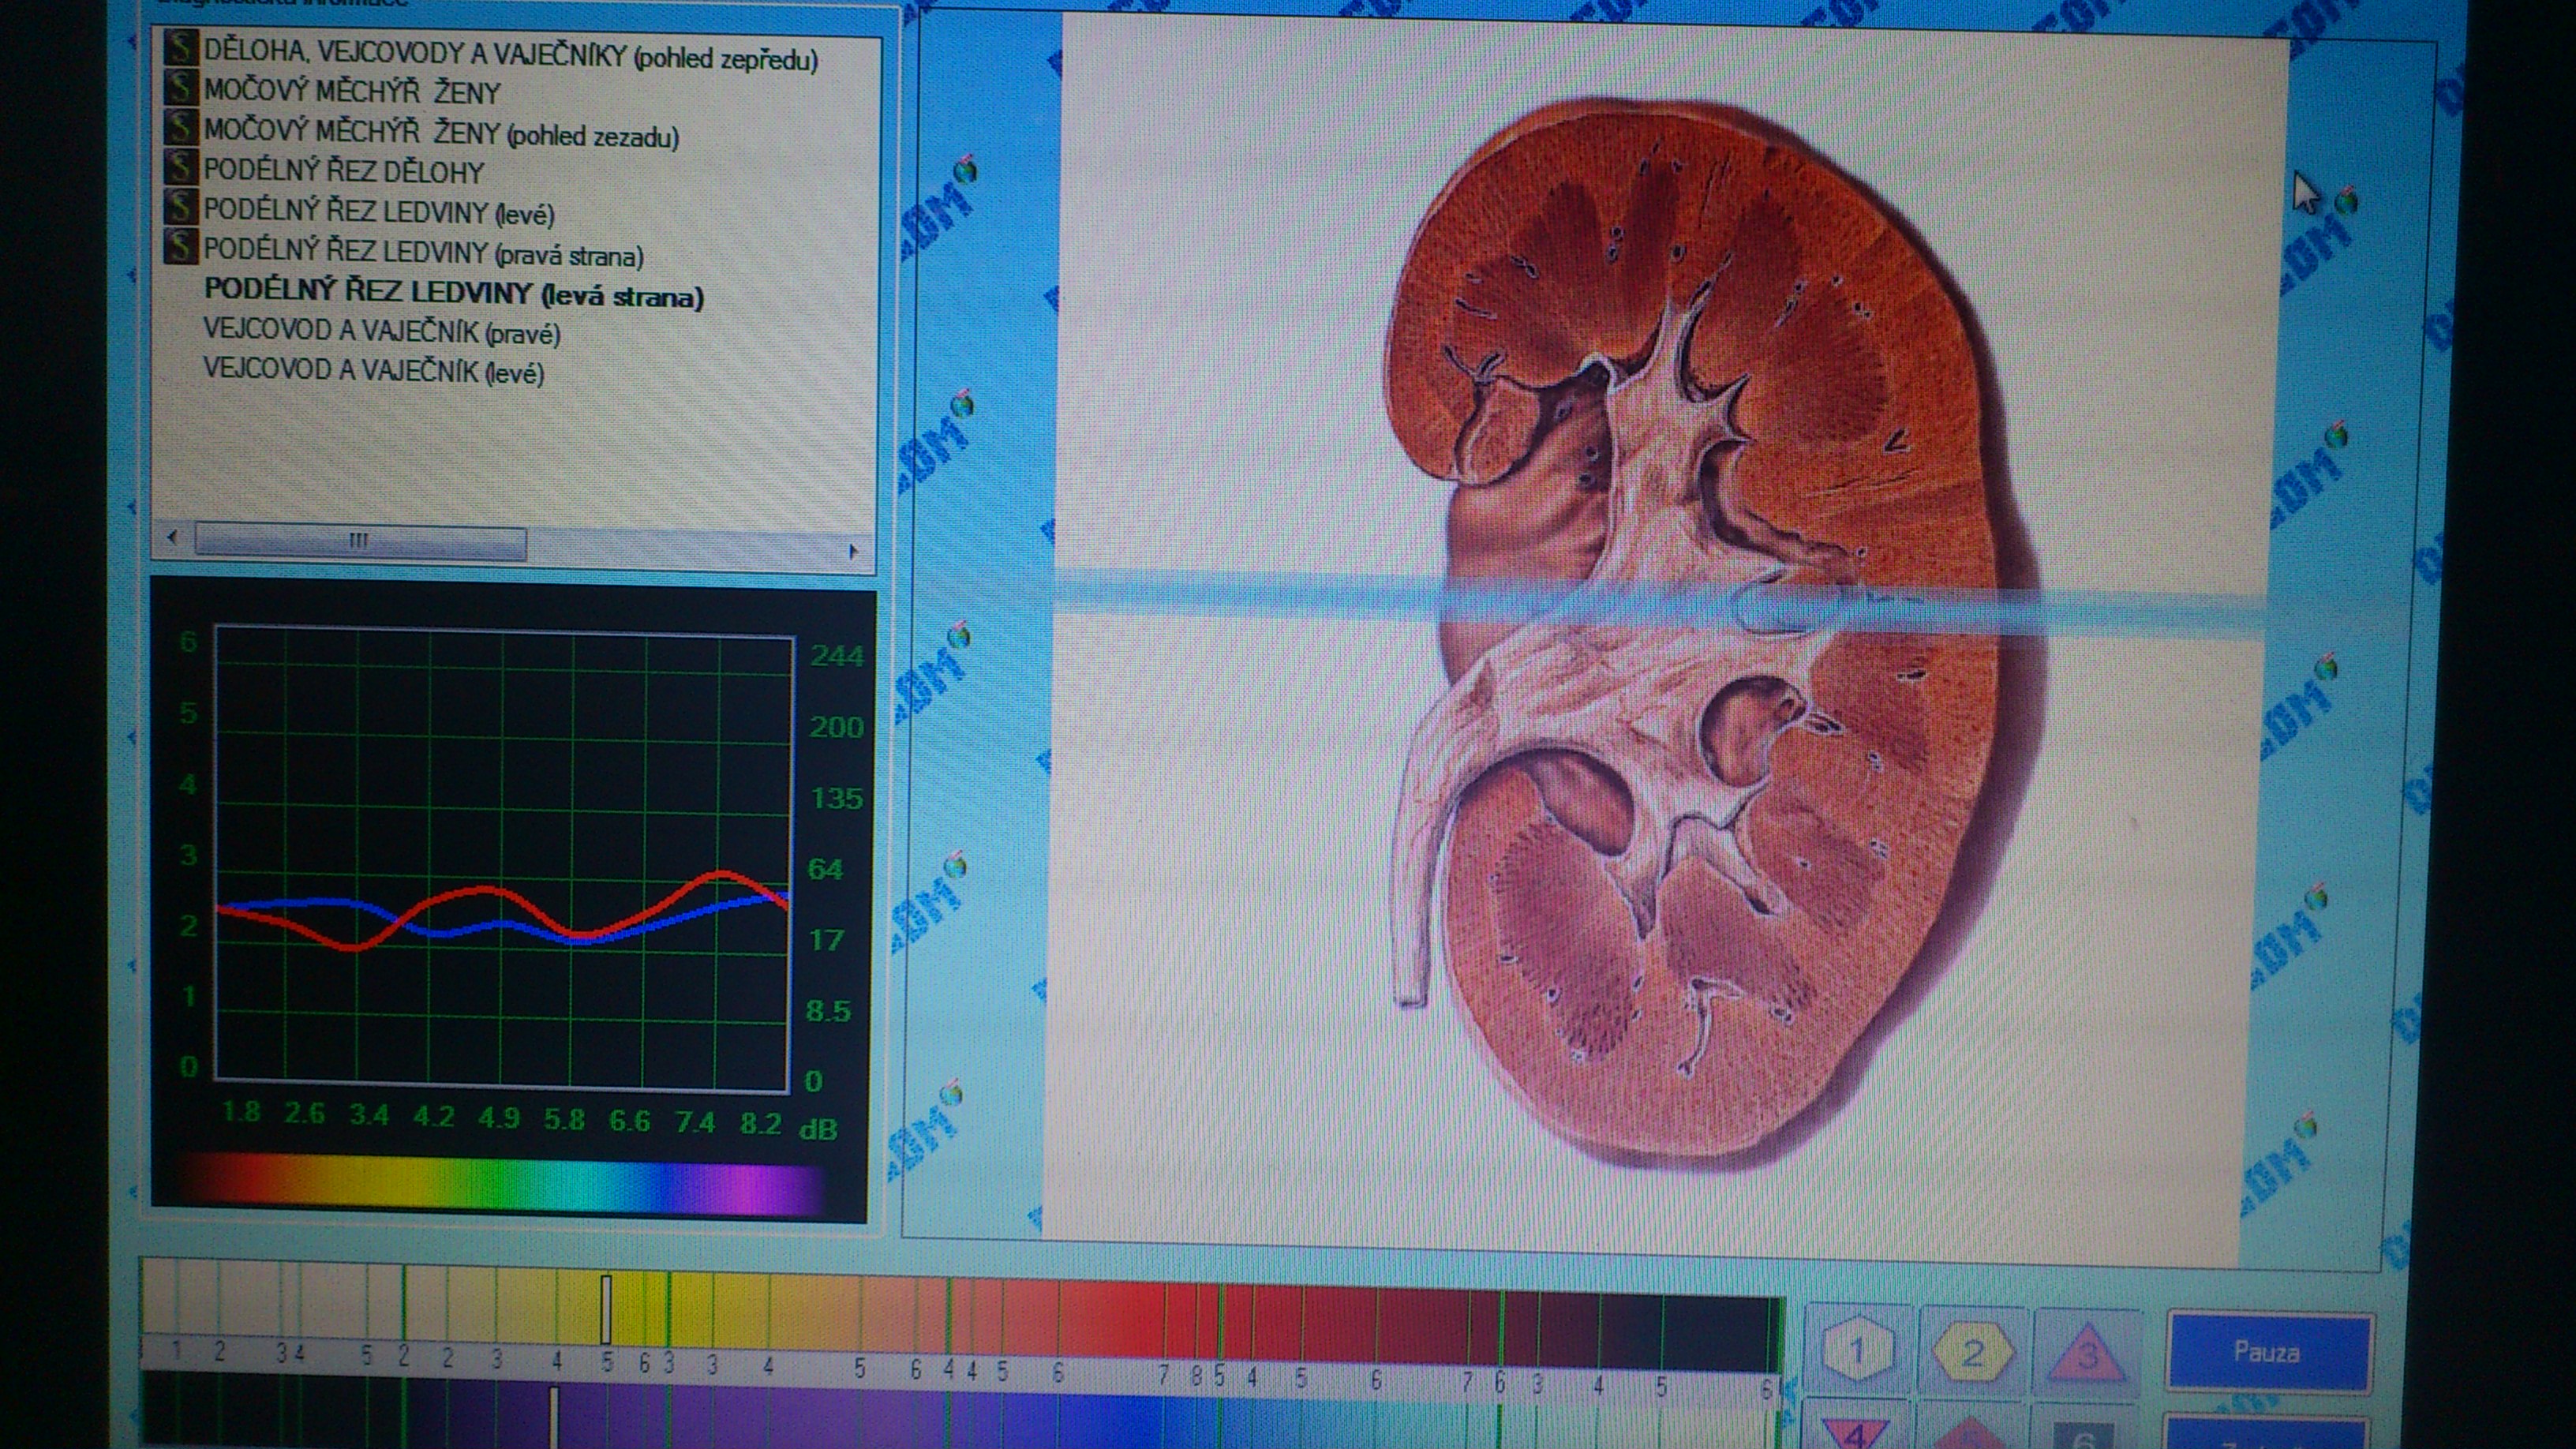Click the level 1 white hexagon icon
The width and height of the screenshot is (2576, 1449).
[x=1857, y=1352]
